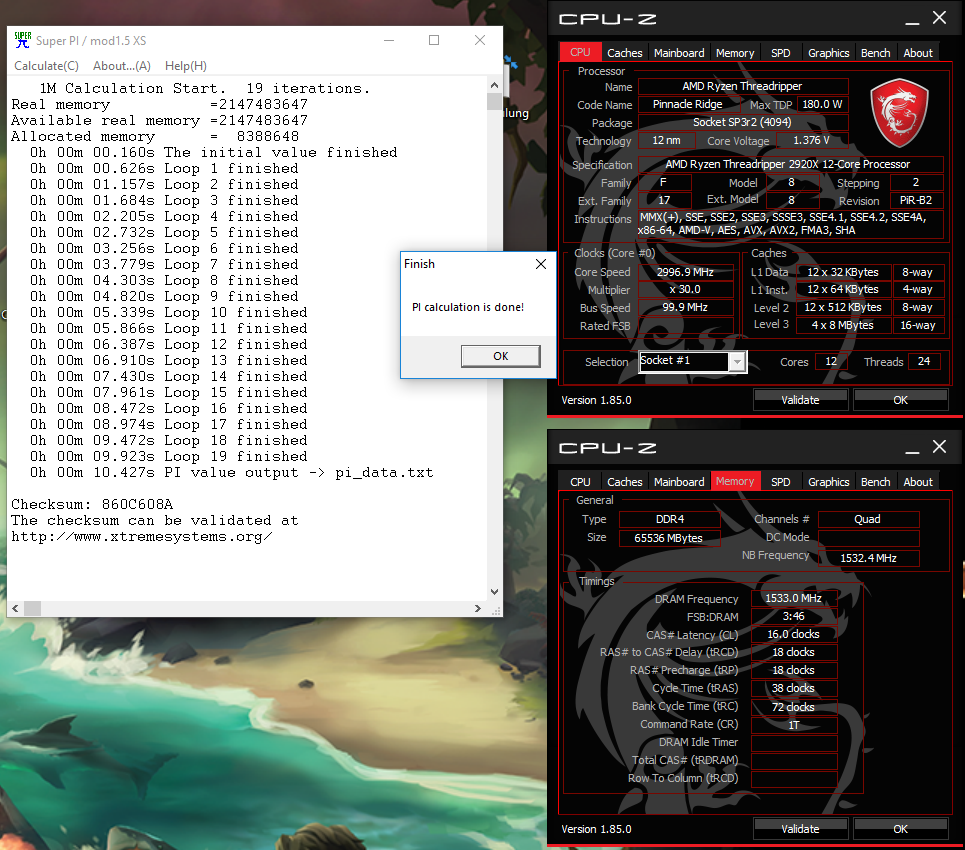Click the Super PI app icon in title bar
Screen dimensions: 965x850
pyautogui.click(x=23, y=40)
